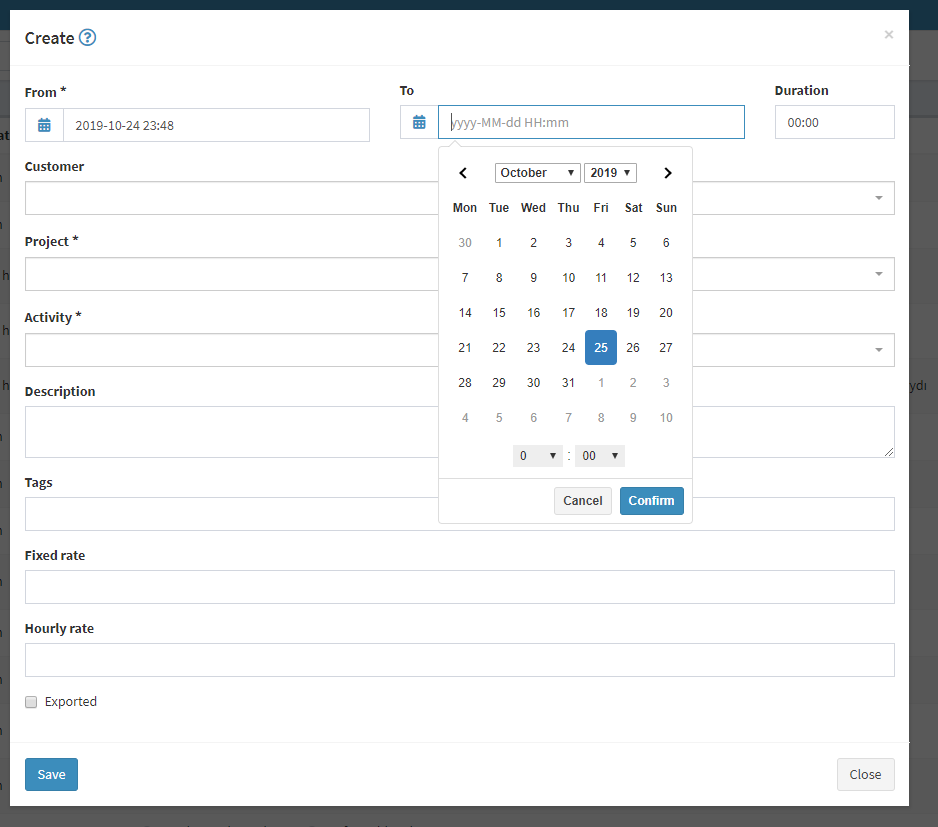
Task: Expand the Activity selection dropdown
Action: (878, 349)
